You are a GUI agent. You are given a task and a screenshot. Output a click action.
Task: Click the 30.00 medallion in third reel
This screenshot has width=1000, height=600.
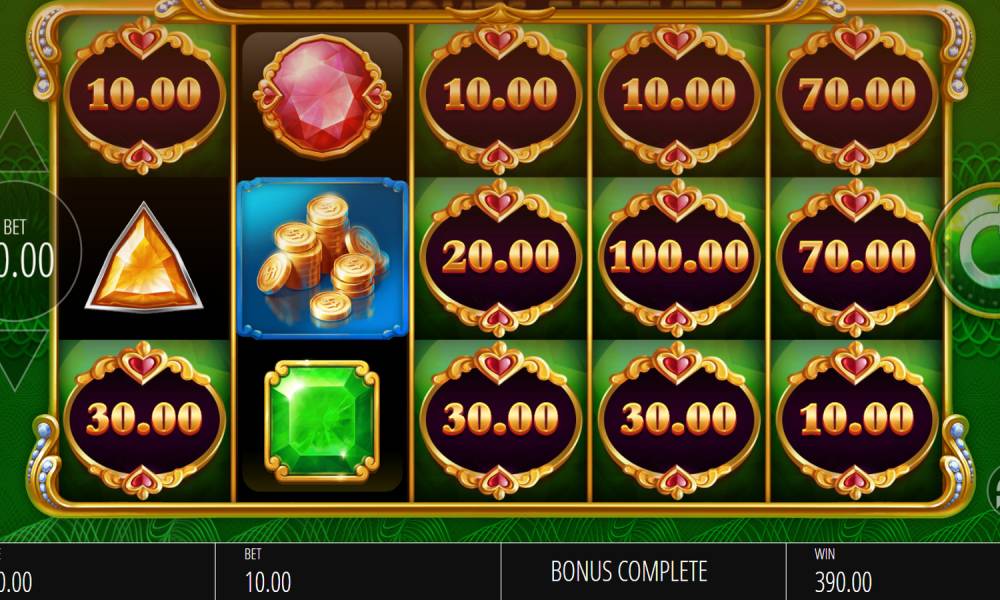(x=501, y=420)
